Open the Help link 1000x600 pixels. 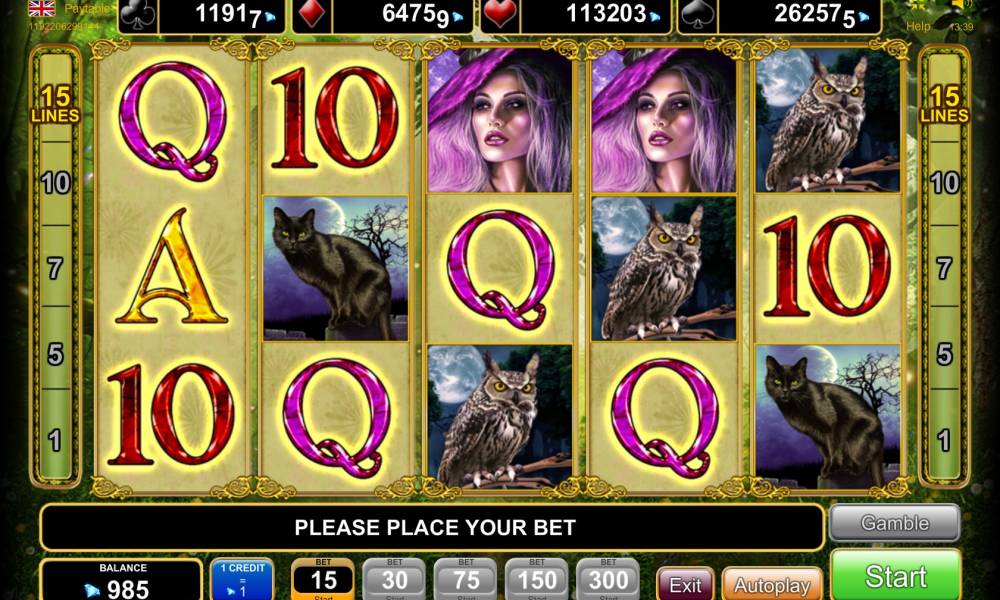pos(918,27)
